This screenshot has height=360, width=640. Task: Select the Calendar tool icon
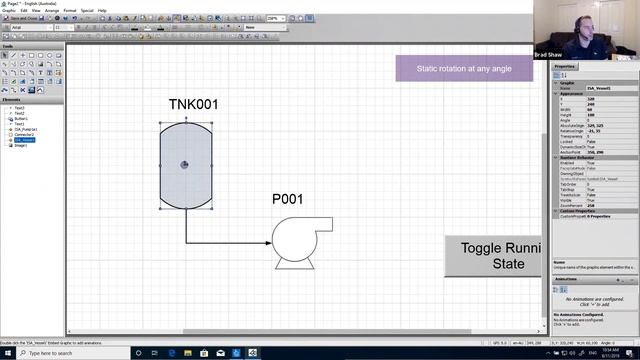41,81
